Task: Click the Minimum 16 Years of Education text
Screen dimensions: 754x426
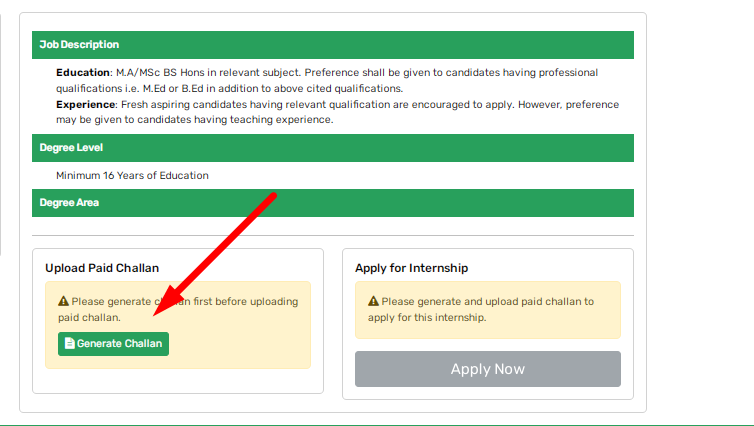Action: tap(132, 176)
